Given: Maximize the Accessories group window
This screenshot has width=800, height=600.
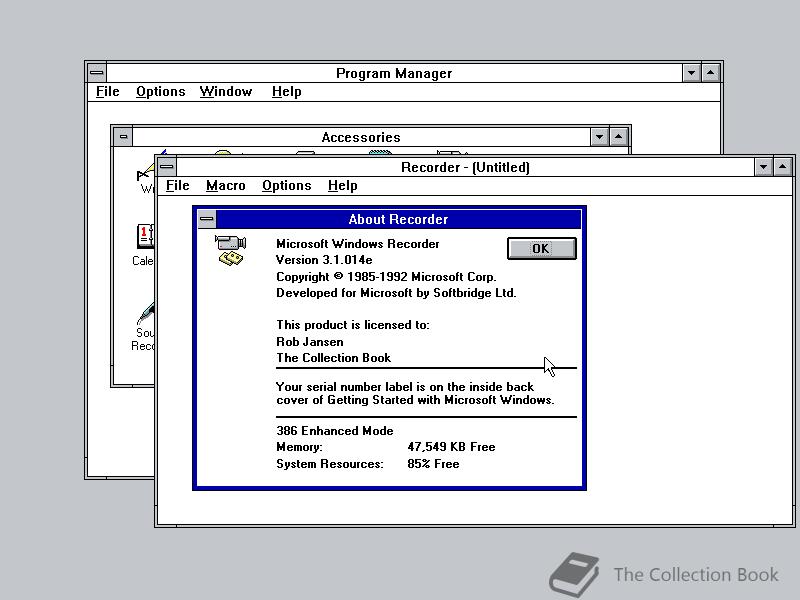Looking at the screenshot, I should [618, 137].
